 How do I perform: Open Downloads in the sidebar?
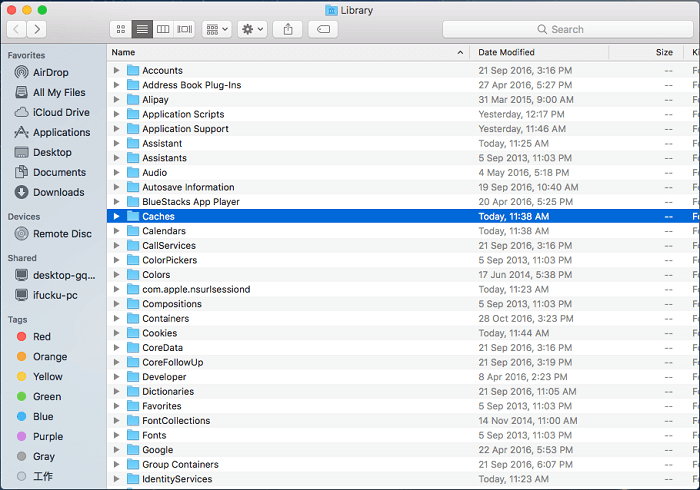(x=58, y=192)
